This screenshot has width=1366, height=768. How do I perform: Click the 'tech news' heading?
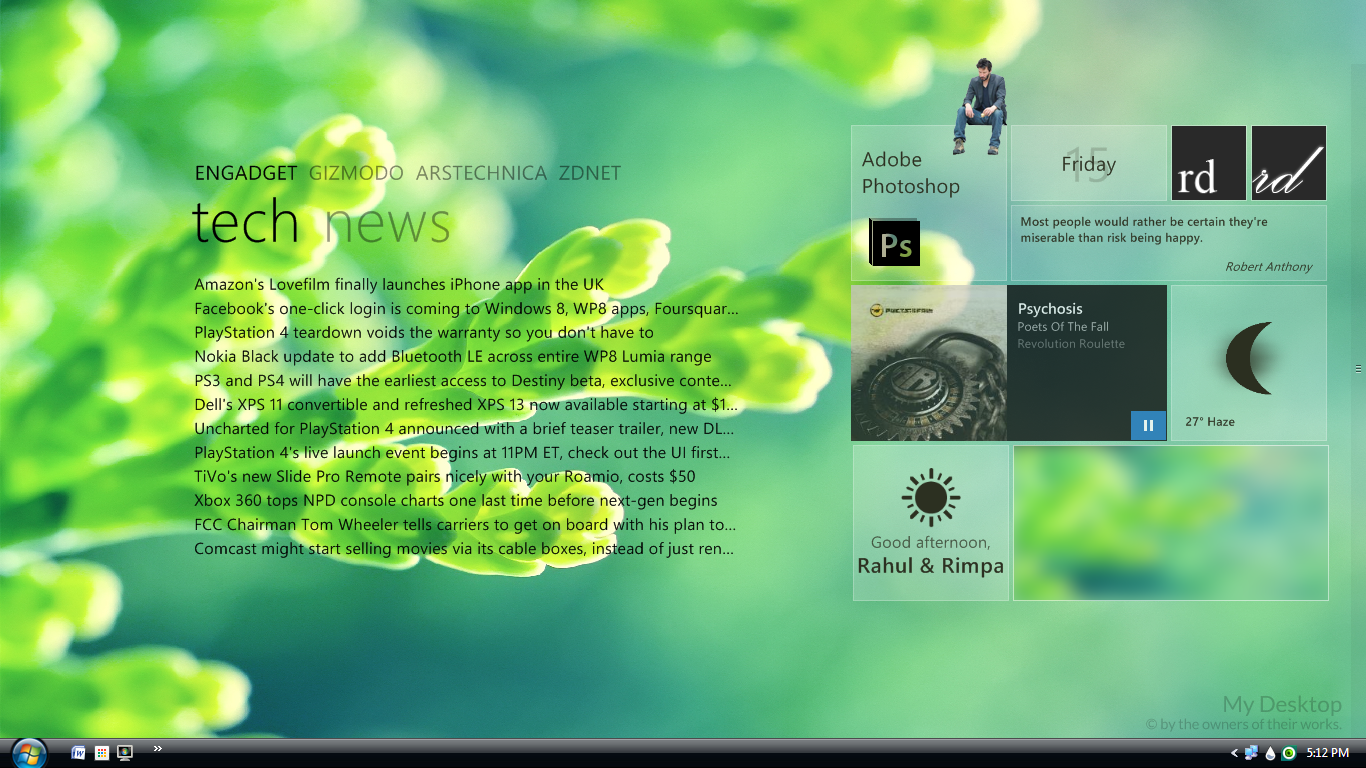(x=321, y=221)
